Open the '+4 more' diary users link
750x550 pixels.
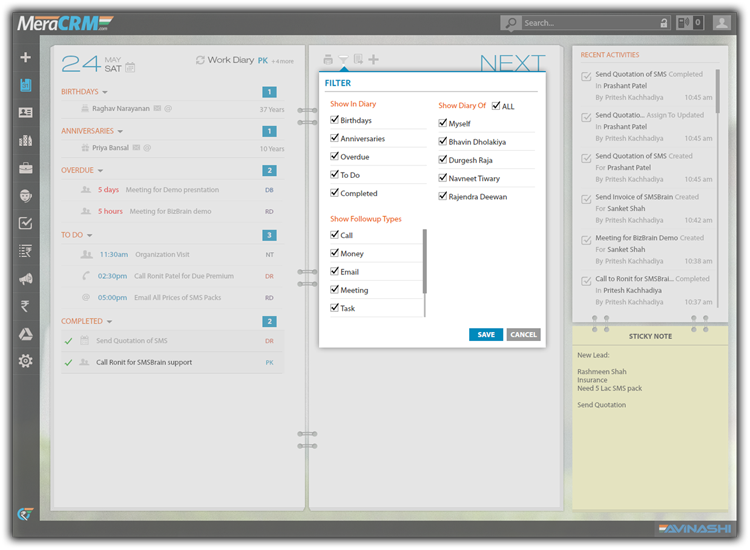coord(283,61)
